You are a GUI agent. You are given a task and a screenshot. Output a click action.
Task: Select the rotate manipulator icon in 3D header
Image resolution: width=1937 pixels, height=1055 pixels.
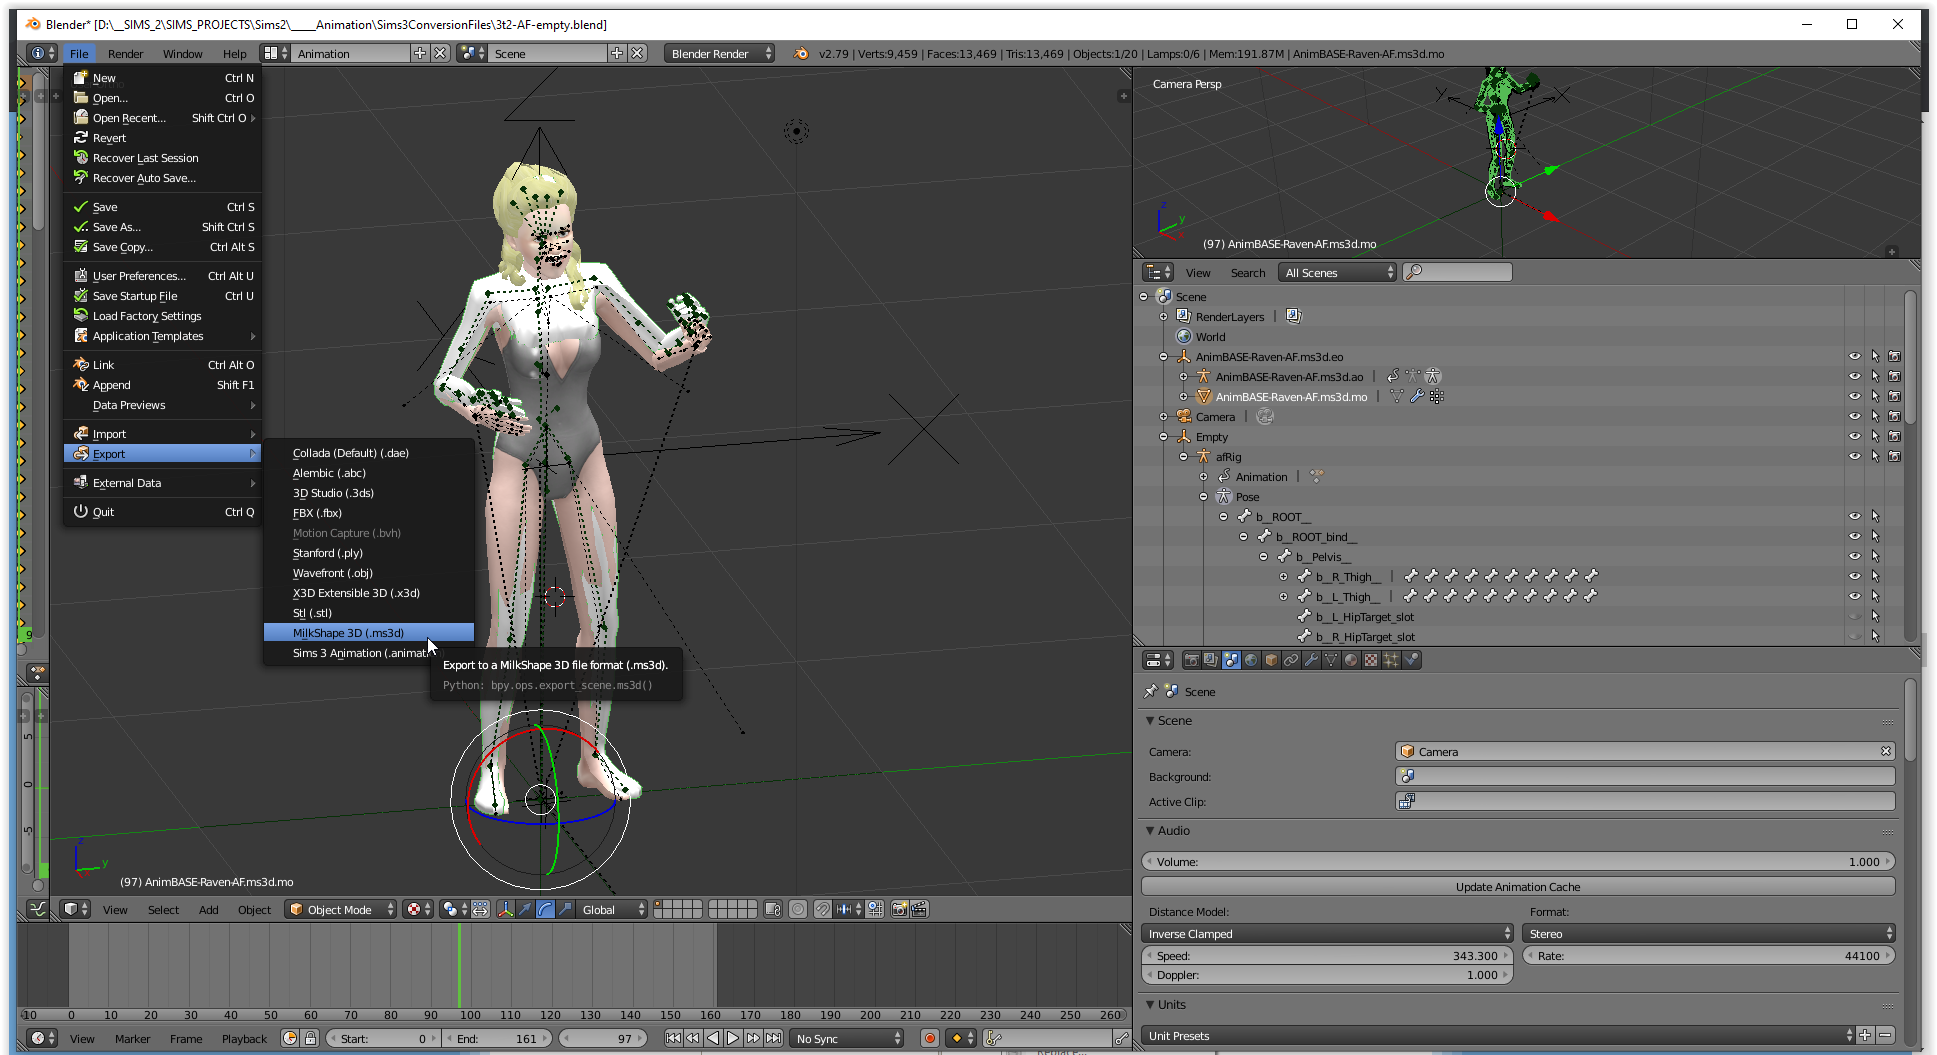coord(545,909)
